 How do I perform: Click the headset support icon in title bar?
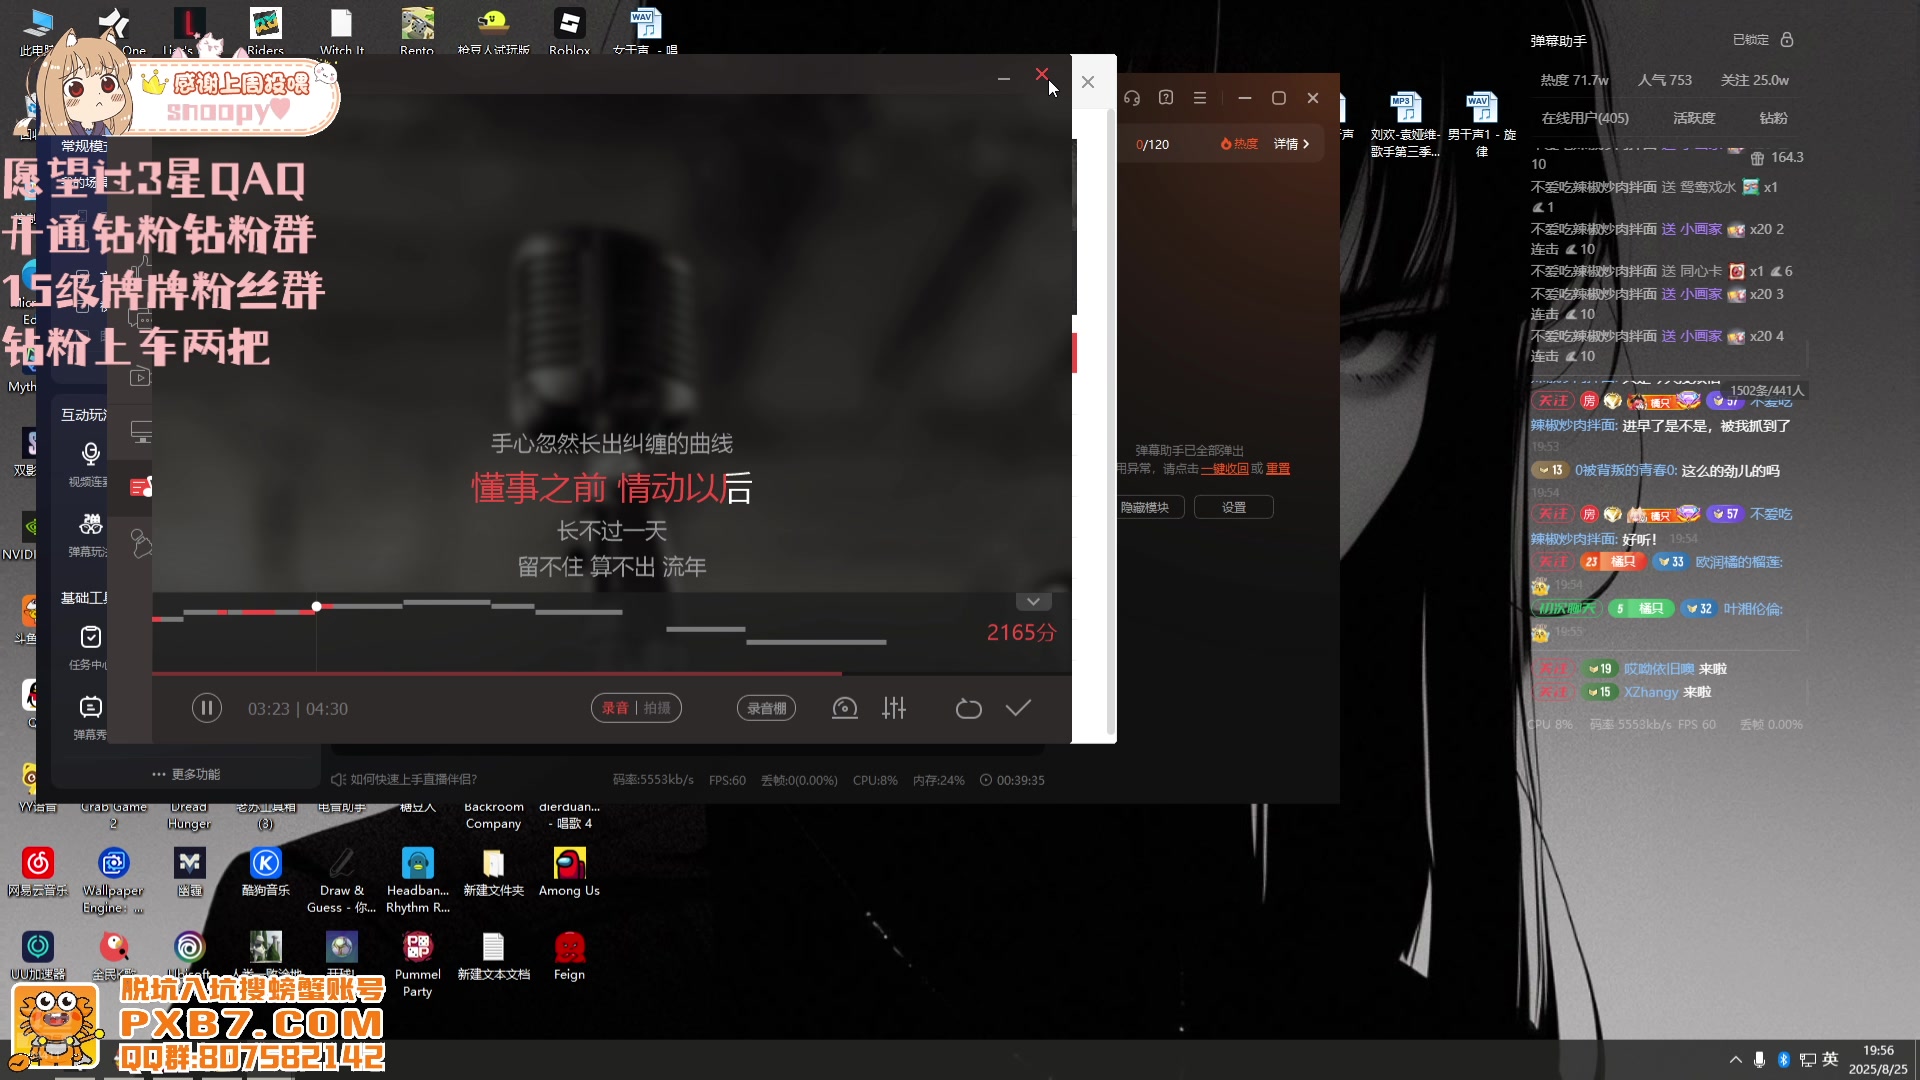click(x=1132, y=98)
